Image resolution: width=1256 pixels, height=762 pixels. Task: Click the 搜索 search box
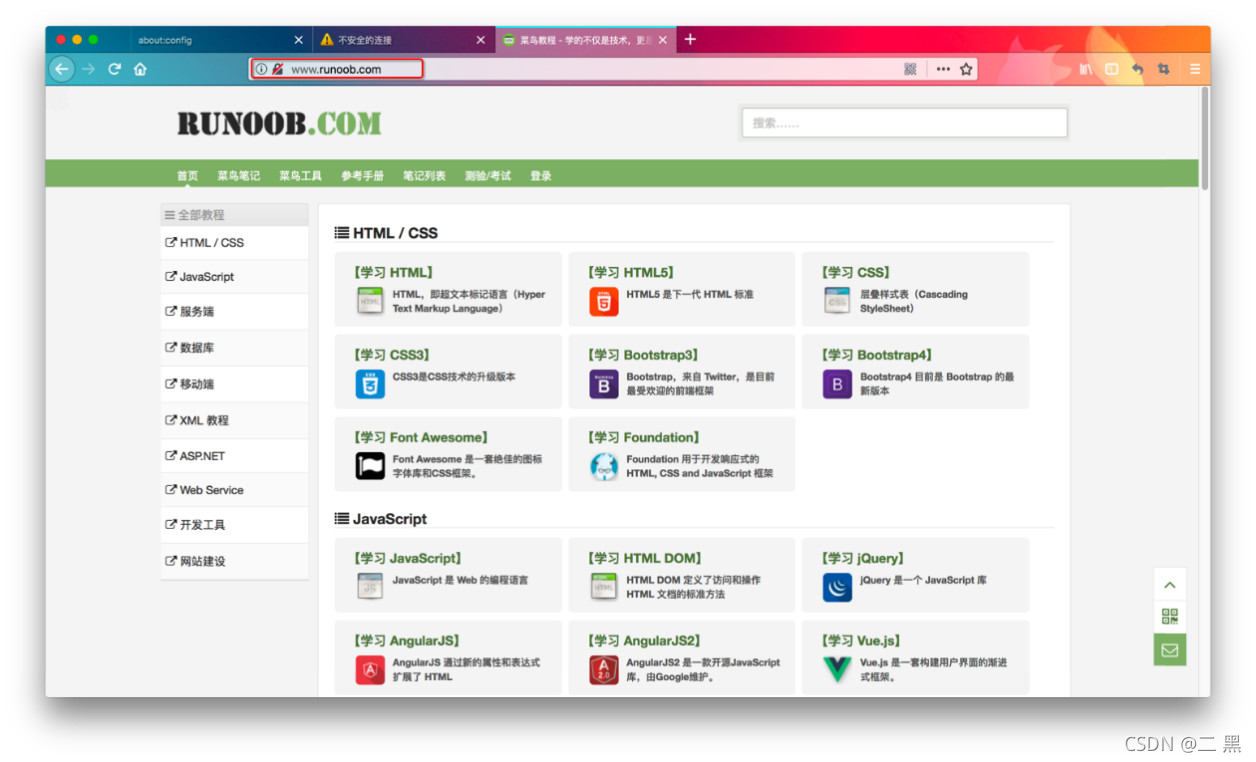904,123
